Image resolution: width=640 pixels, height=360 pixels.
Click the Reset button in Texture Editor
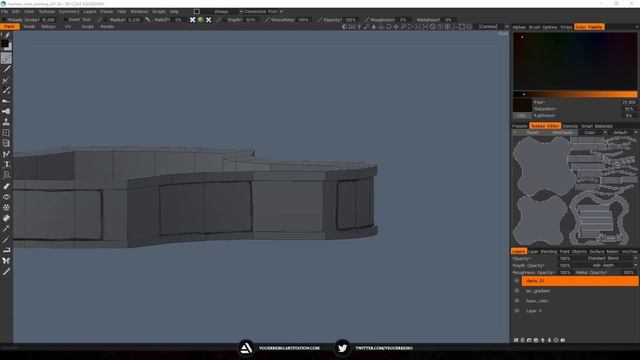click(x=532, y=133)
